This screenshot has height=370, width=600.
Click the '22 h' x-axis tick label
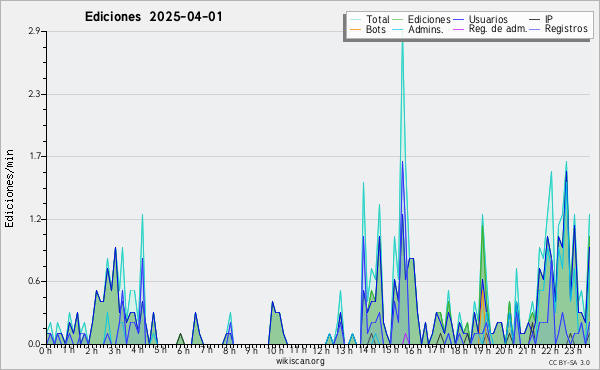click(551, 351)
